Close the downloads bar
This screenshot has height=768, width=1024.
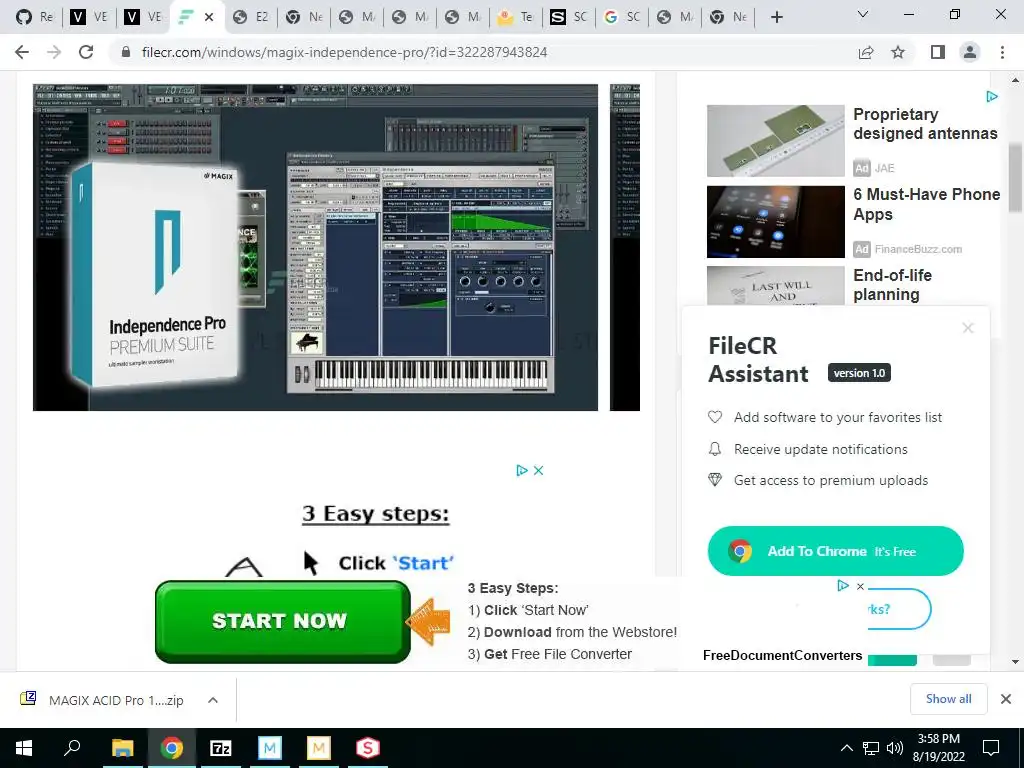click(x=1006, y=699)
